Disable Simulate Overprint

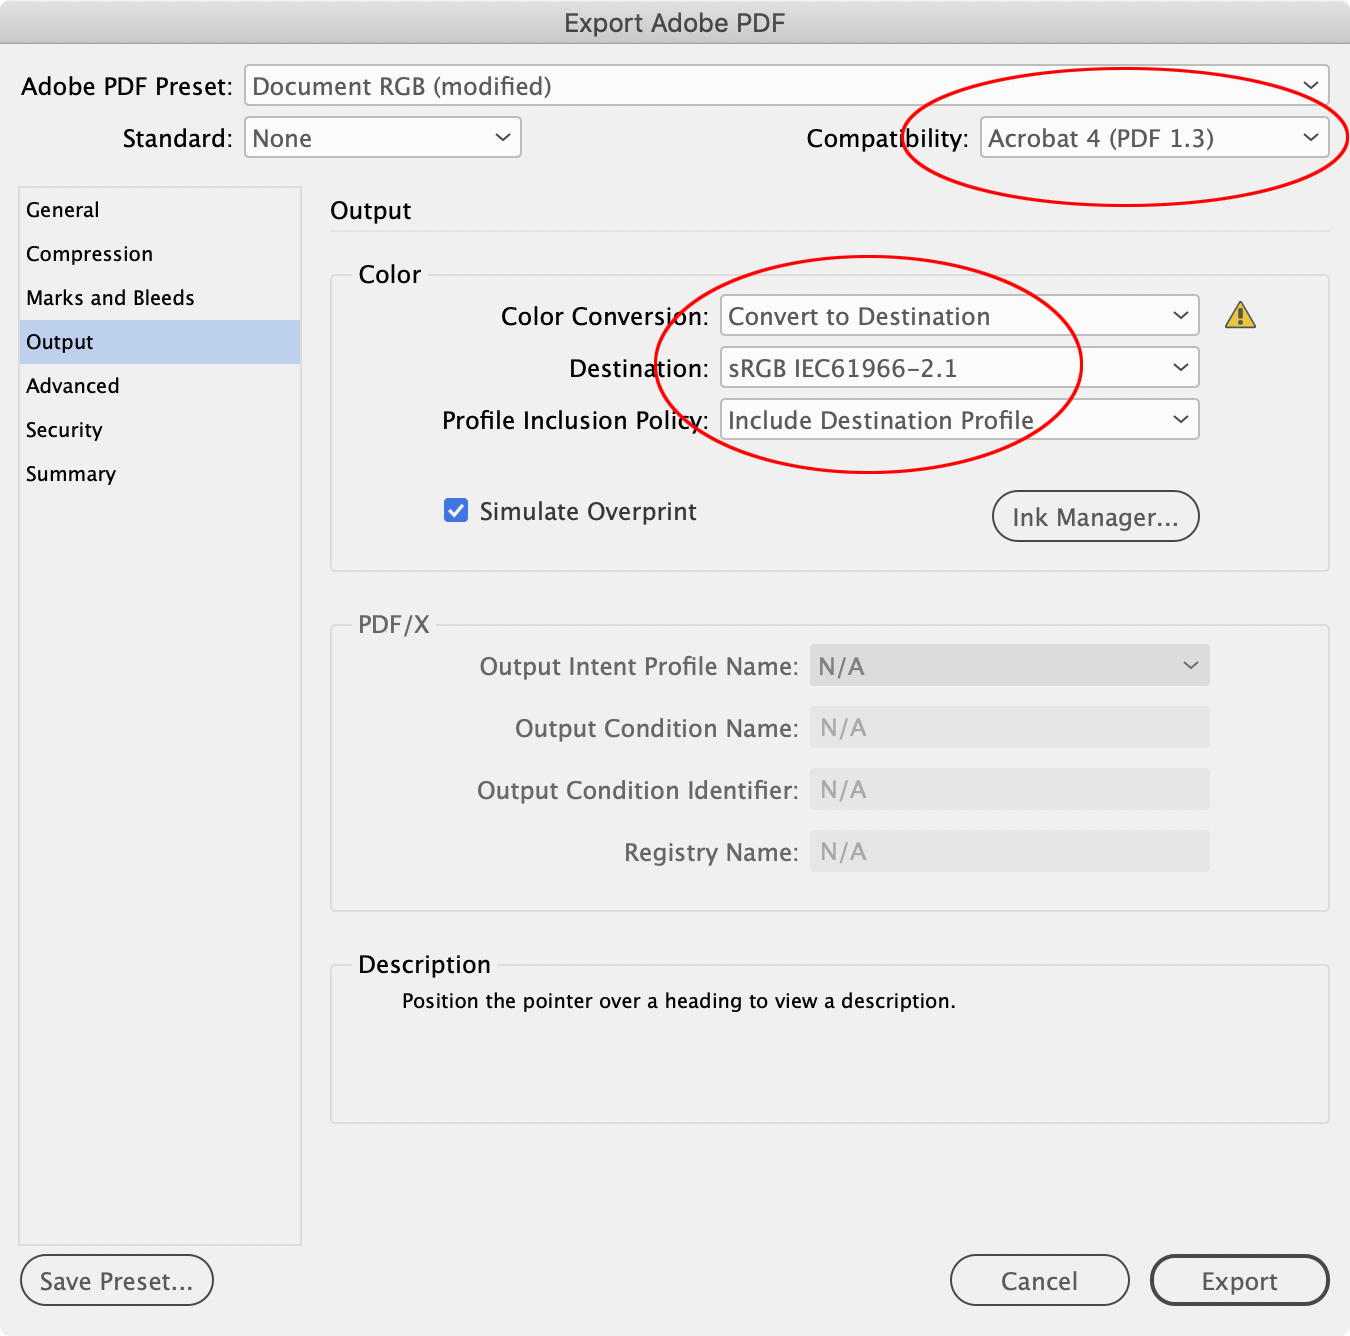click(x=456, y=510)
